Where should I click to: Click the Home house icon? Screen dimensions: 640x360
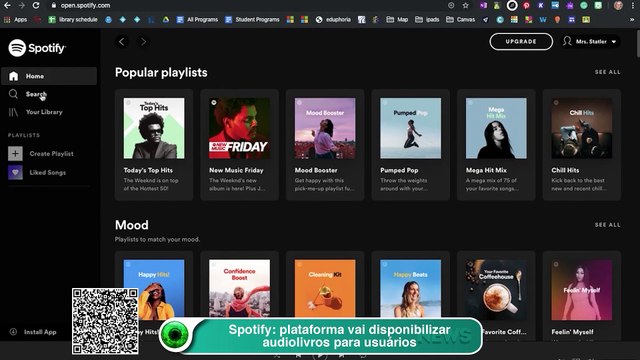pos(13,76)
